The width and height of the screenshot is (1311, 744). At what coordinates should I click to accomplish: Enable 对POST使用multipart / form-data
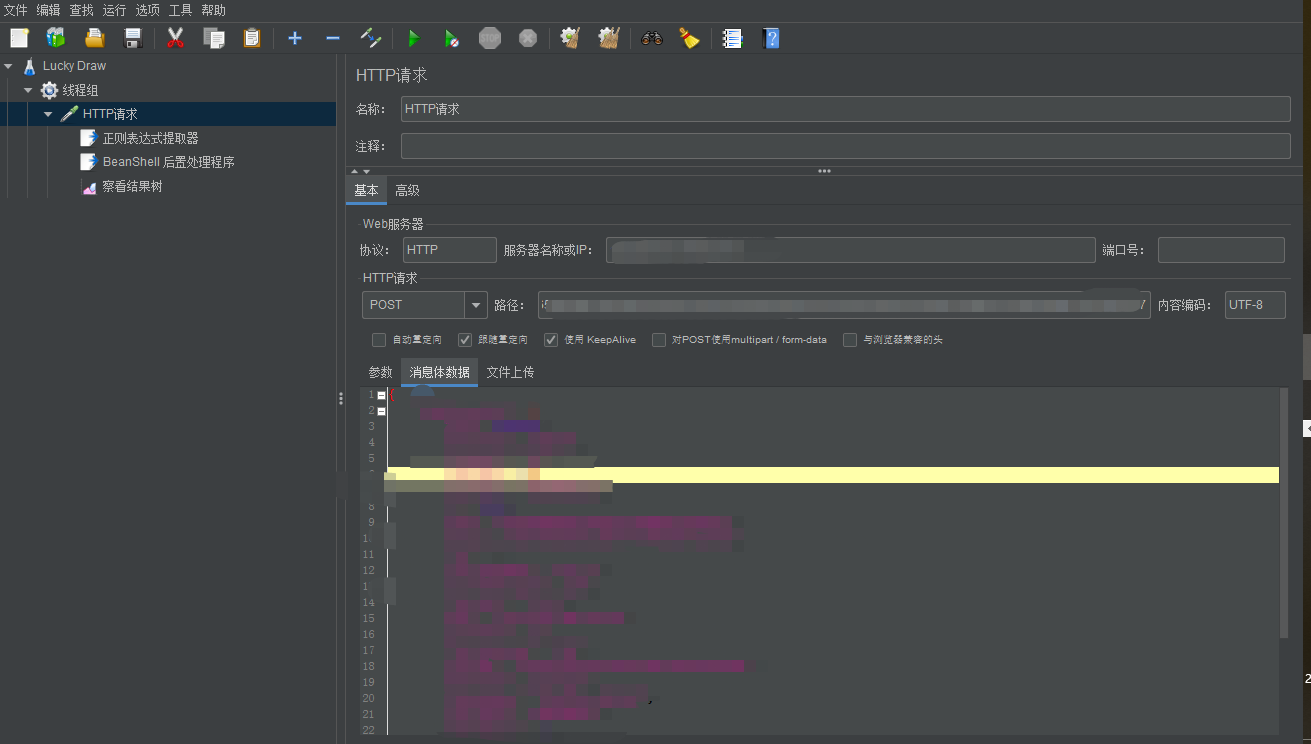(x=659, y=340)
